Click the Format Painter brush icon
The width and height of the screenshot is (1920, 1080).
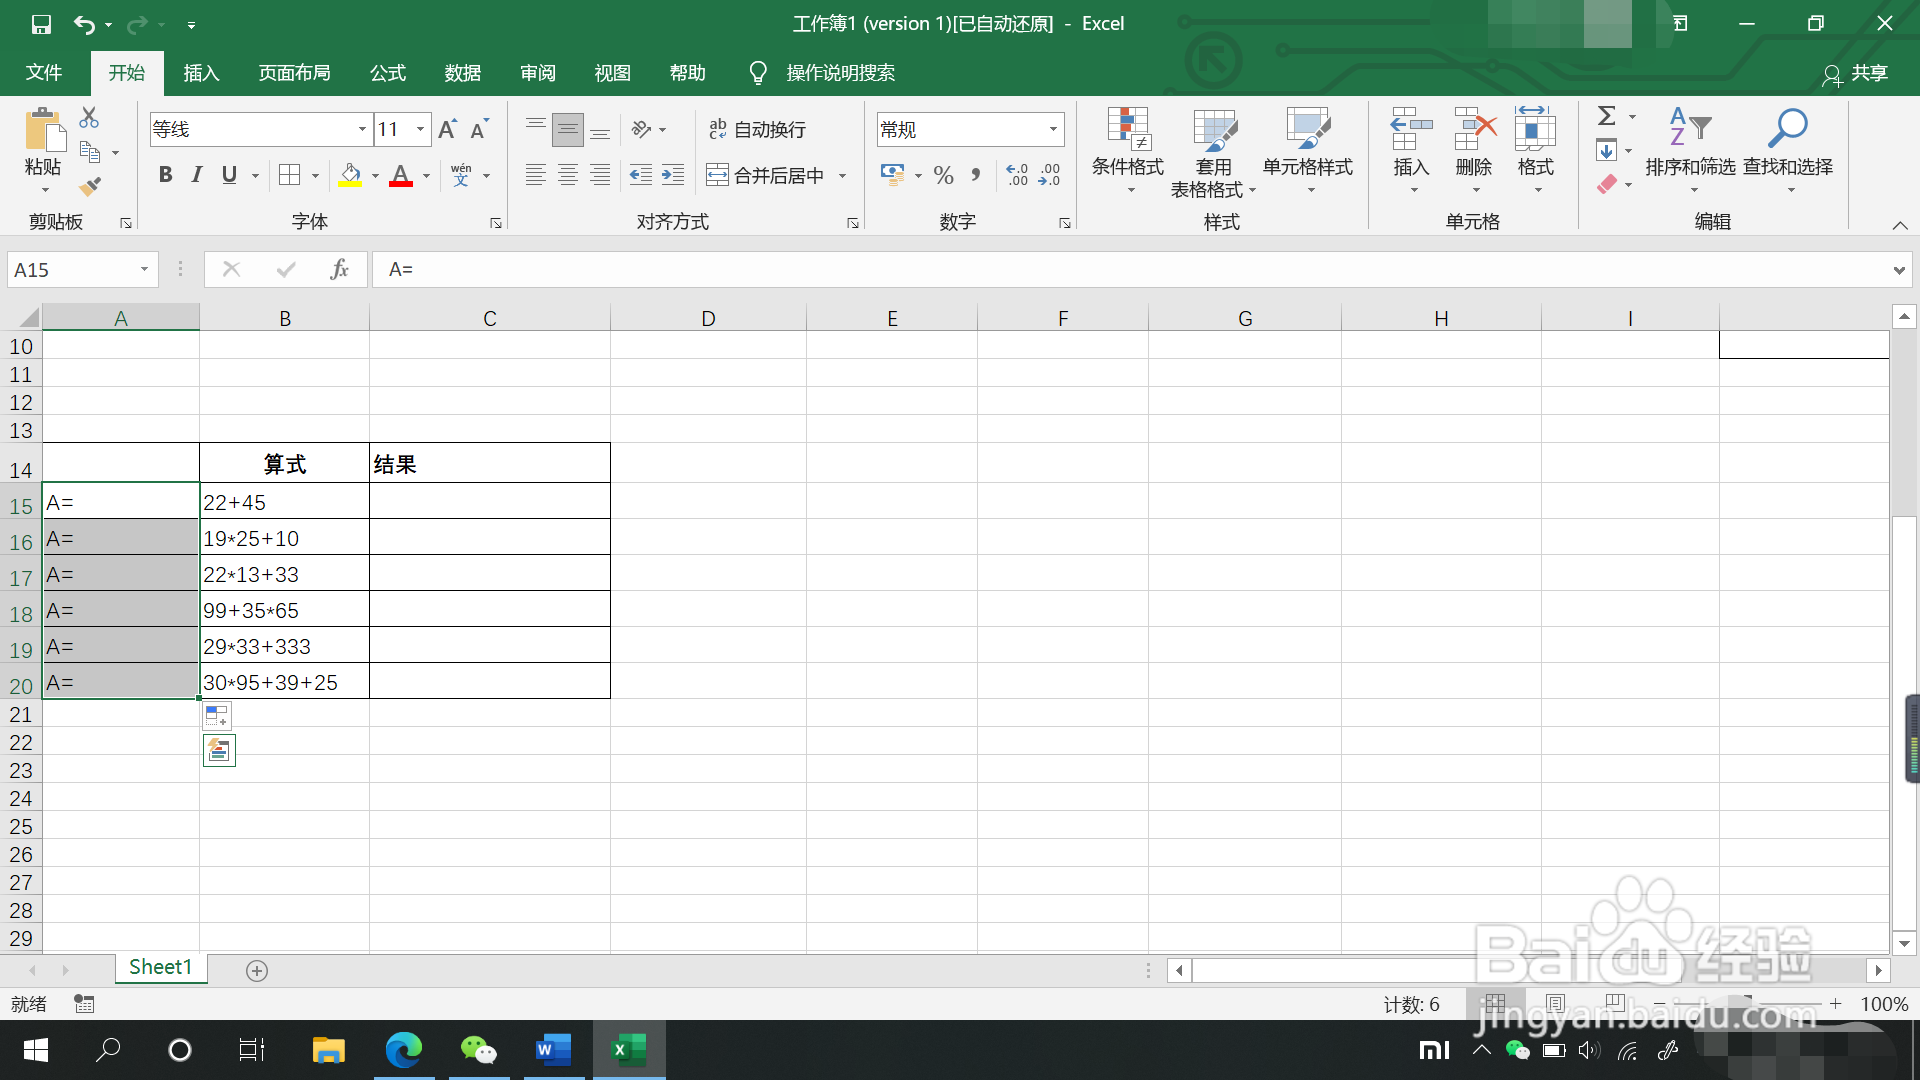pos(90,186)
